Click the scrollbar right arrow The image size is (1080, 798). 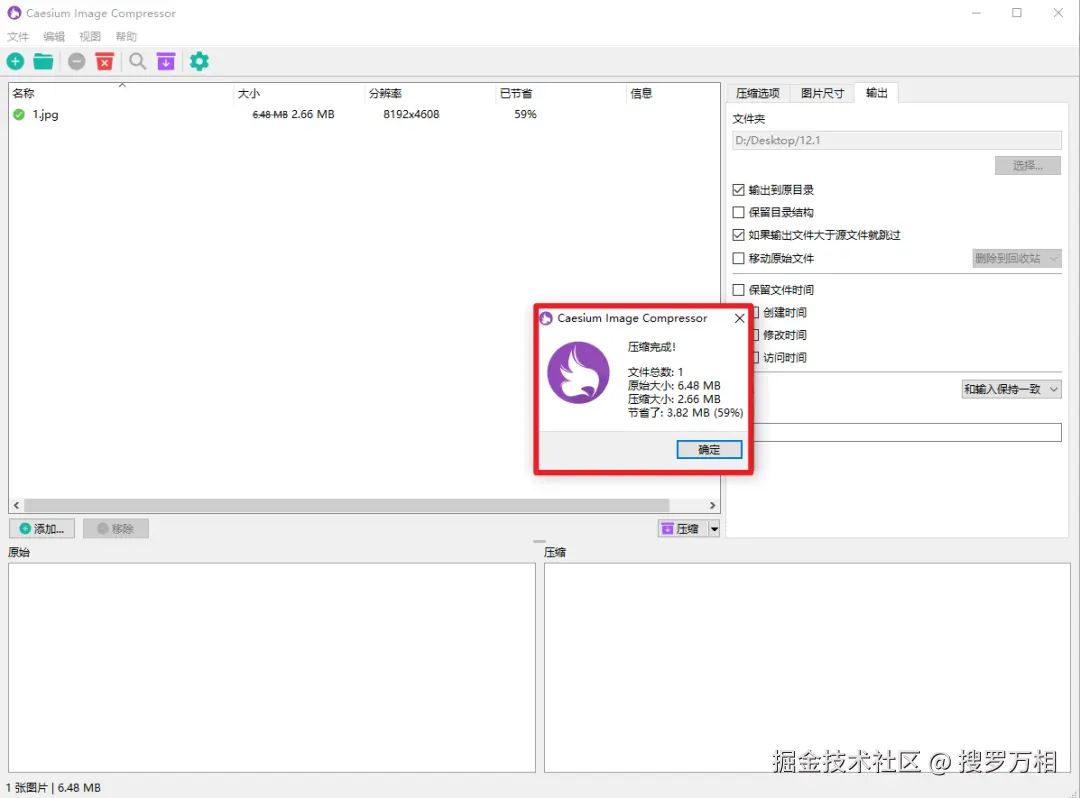[x=712, y=505]
